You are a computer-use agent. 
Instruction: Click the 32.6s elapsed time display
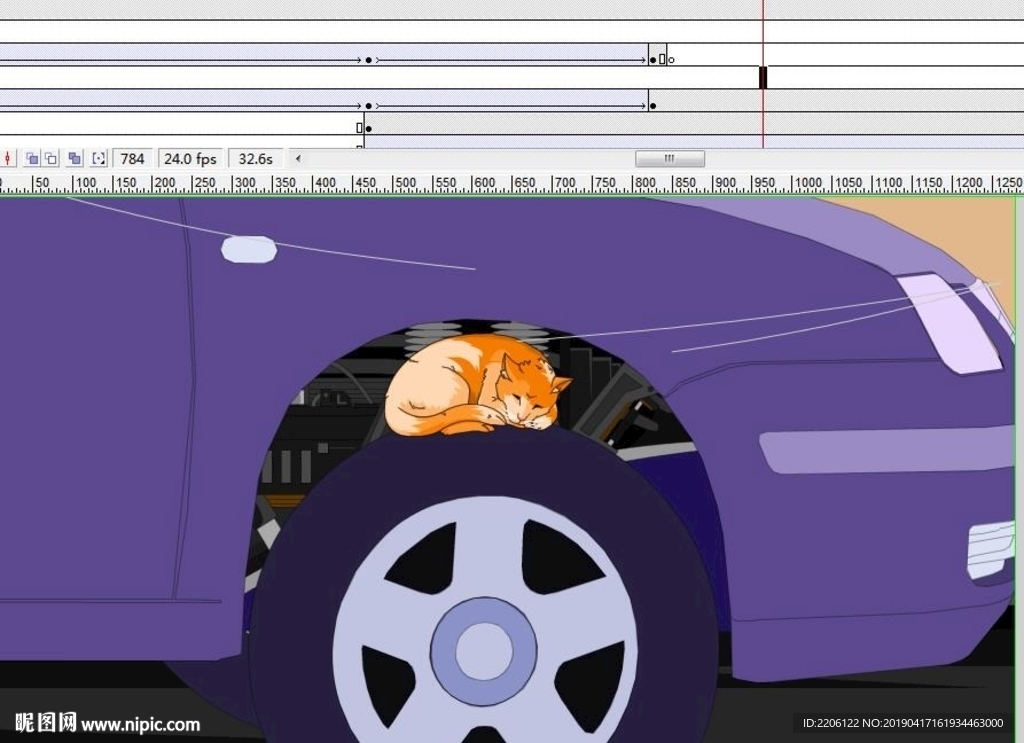(255, 158)
